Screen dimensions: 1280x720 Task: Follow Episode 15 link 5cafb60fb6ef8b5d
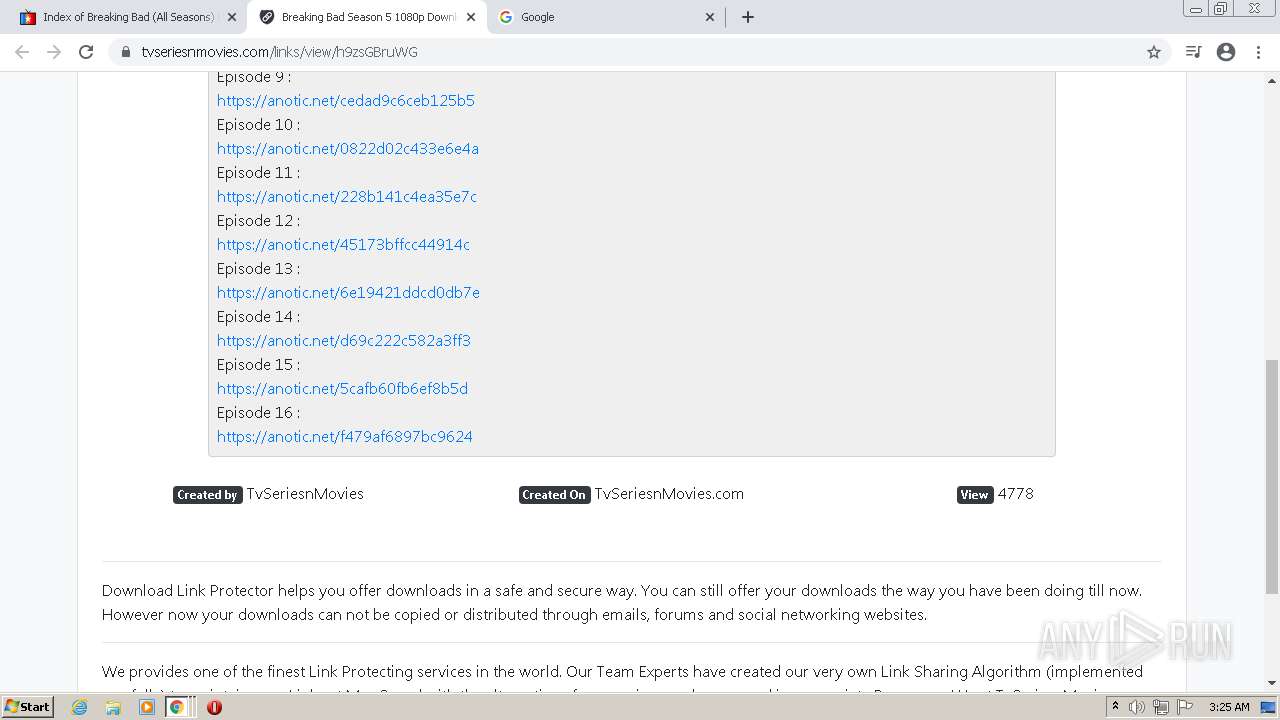coord(342,388)
